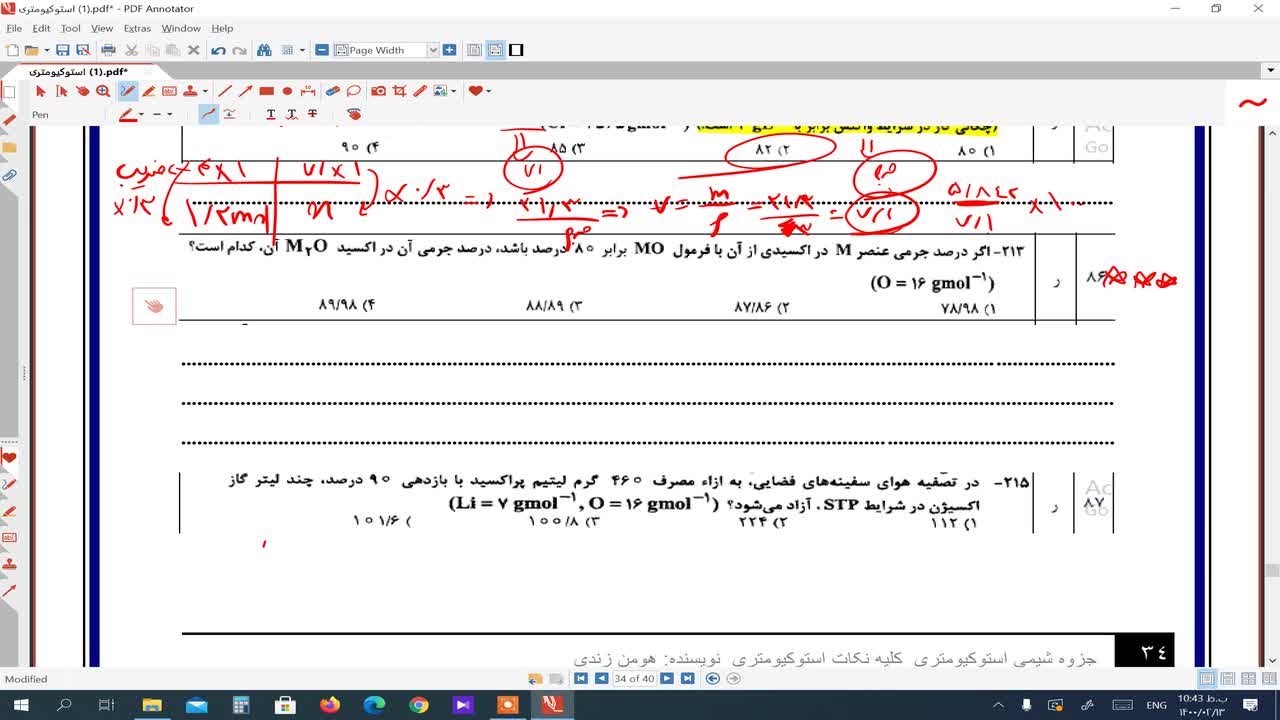The width and height of the screenshot is (1280, 720).
Task: Click the 34 of 40 page number field
Action: click(x=634, y=678)
